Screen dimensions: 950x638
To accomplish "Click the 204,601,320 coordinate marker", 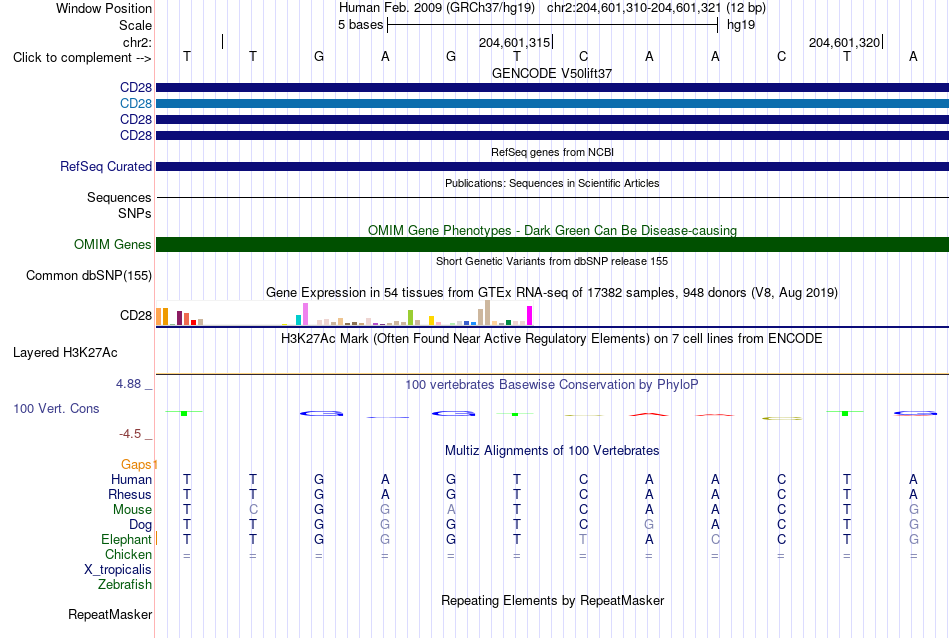I will [x=844, y=42].
